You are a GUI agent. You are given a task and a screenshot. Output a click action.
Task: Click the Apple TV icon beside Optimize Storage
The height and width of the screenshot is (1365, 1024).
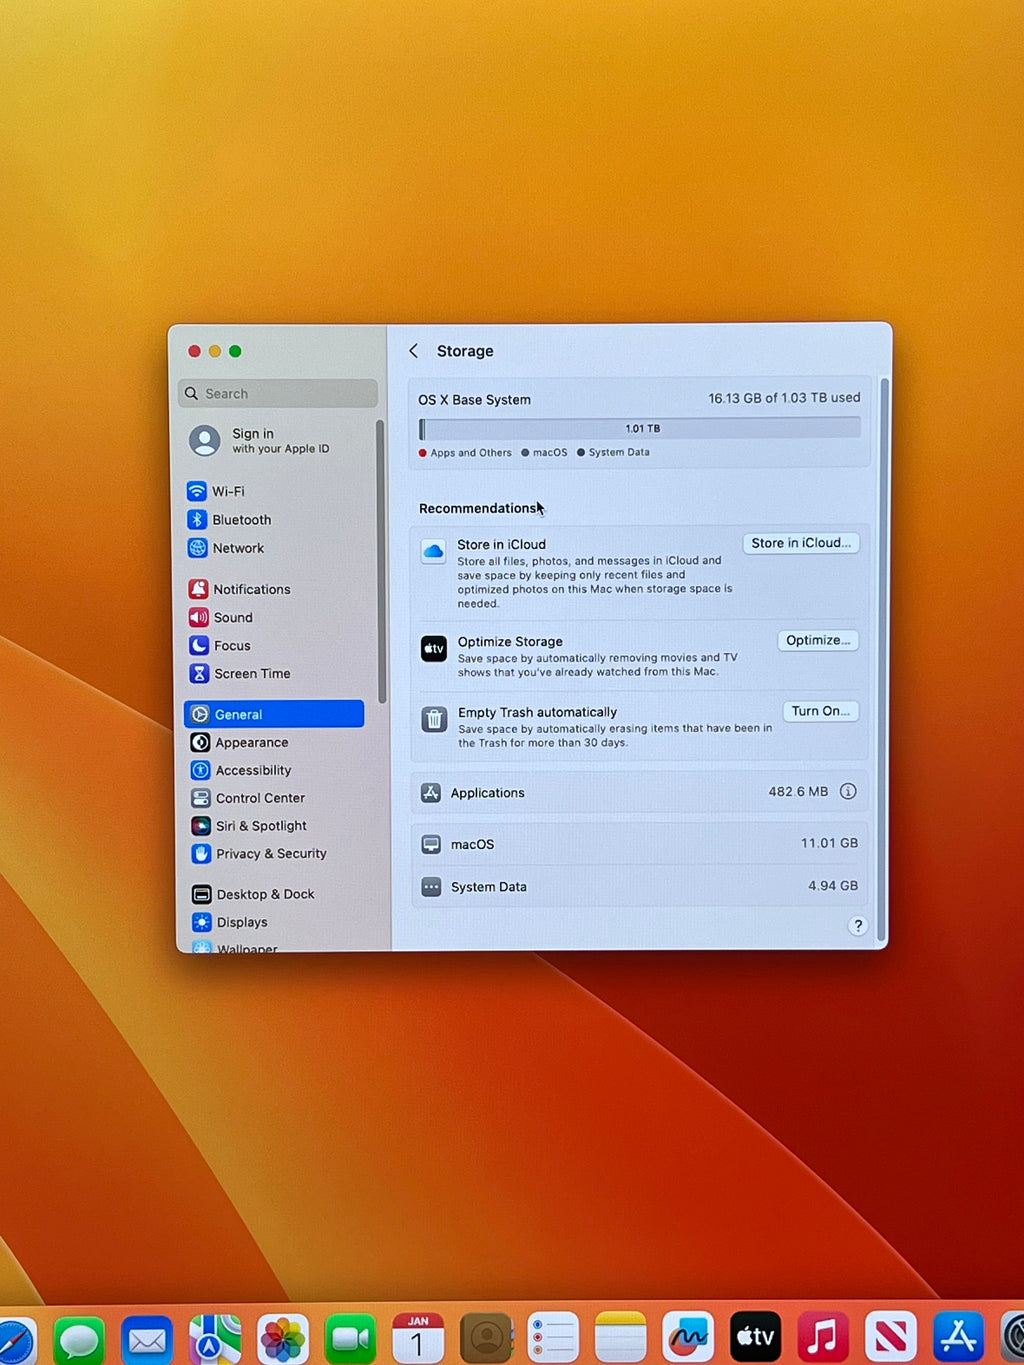click(x=433, y=648)
